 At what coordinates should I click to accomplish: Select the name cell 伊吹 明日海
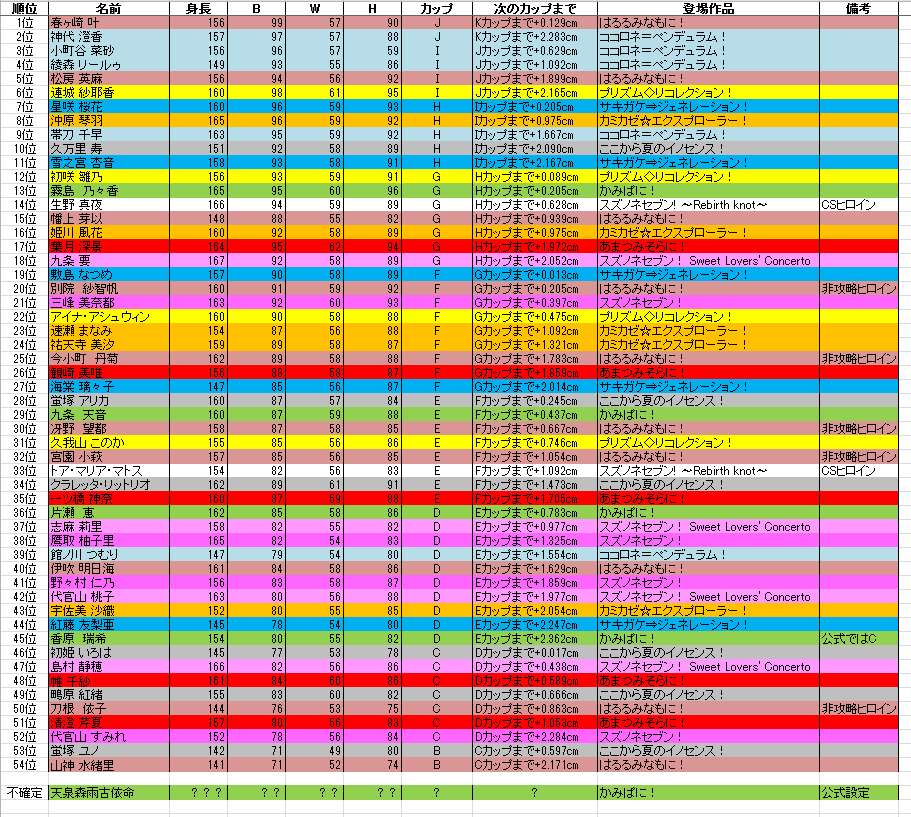pyautogui.click(x=109, y=568)
